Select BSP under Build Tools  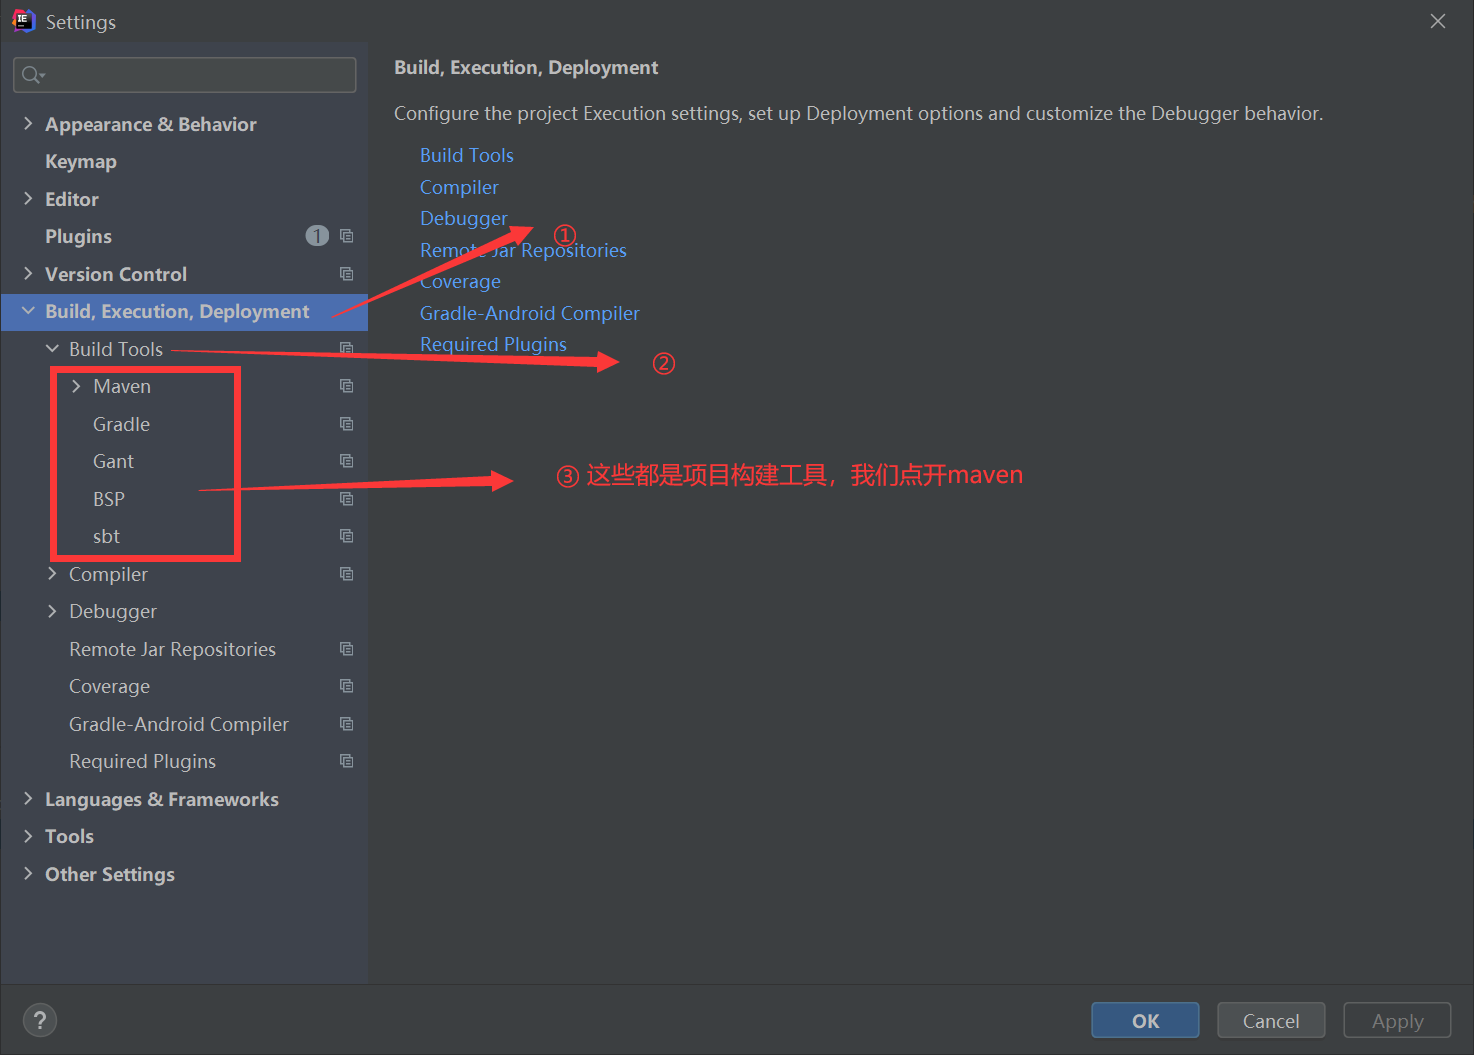(109, 499)
